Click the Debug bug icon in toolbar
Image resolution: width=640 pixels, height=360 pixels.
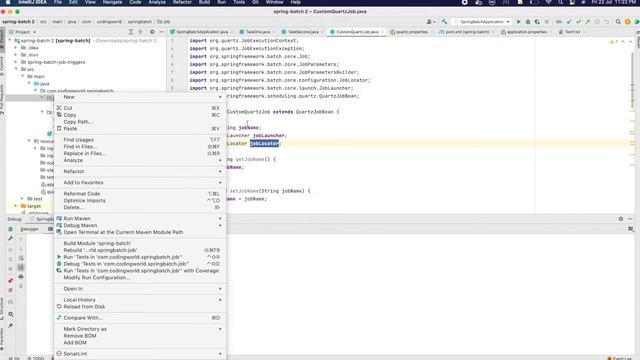[528, 22]
